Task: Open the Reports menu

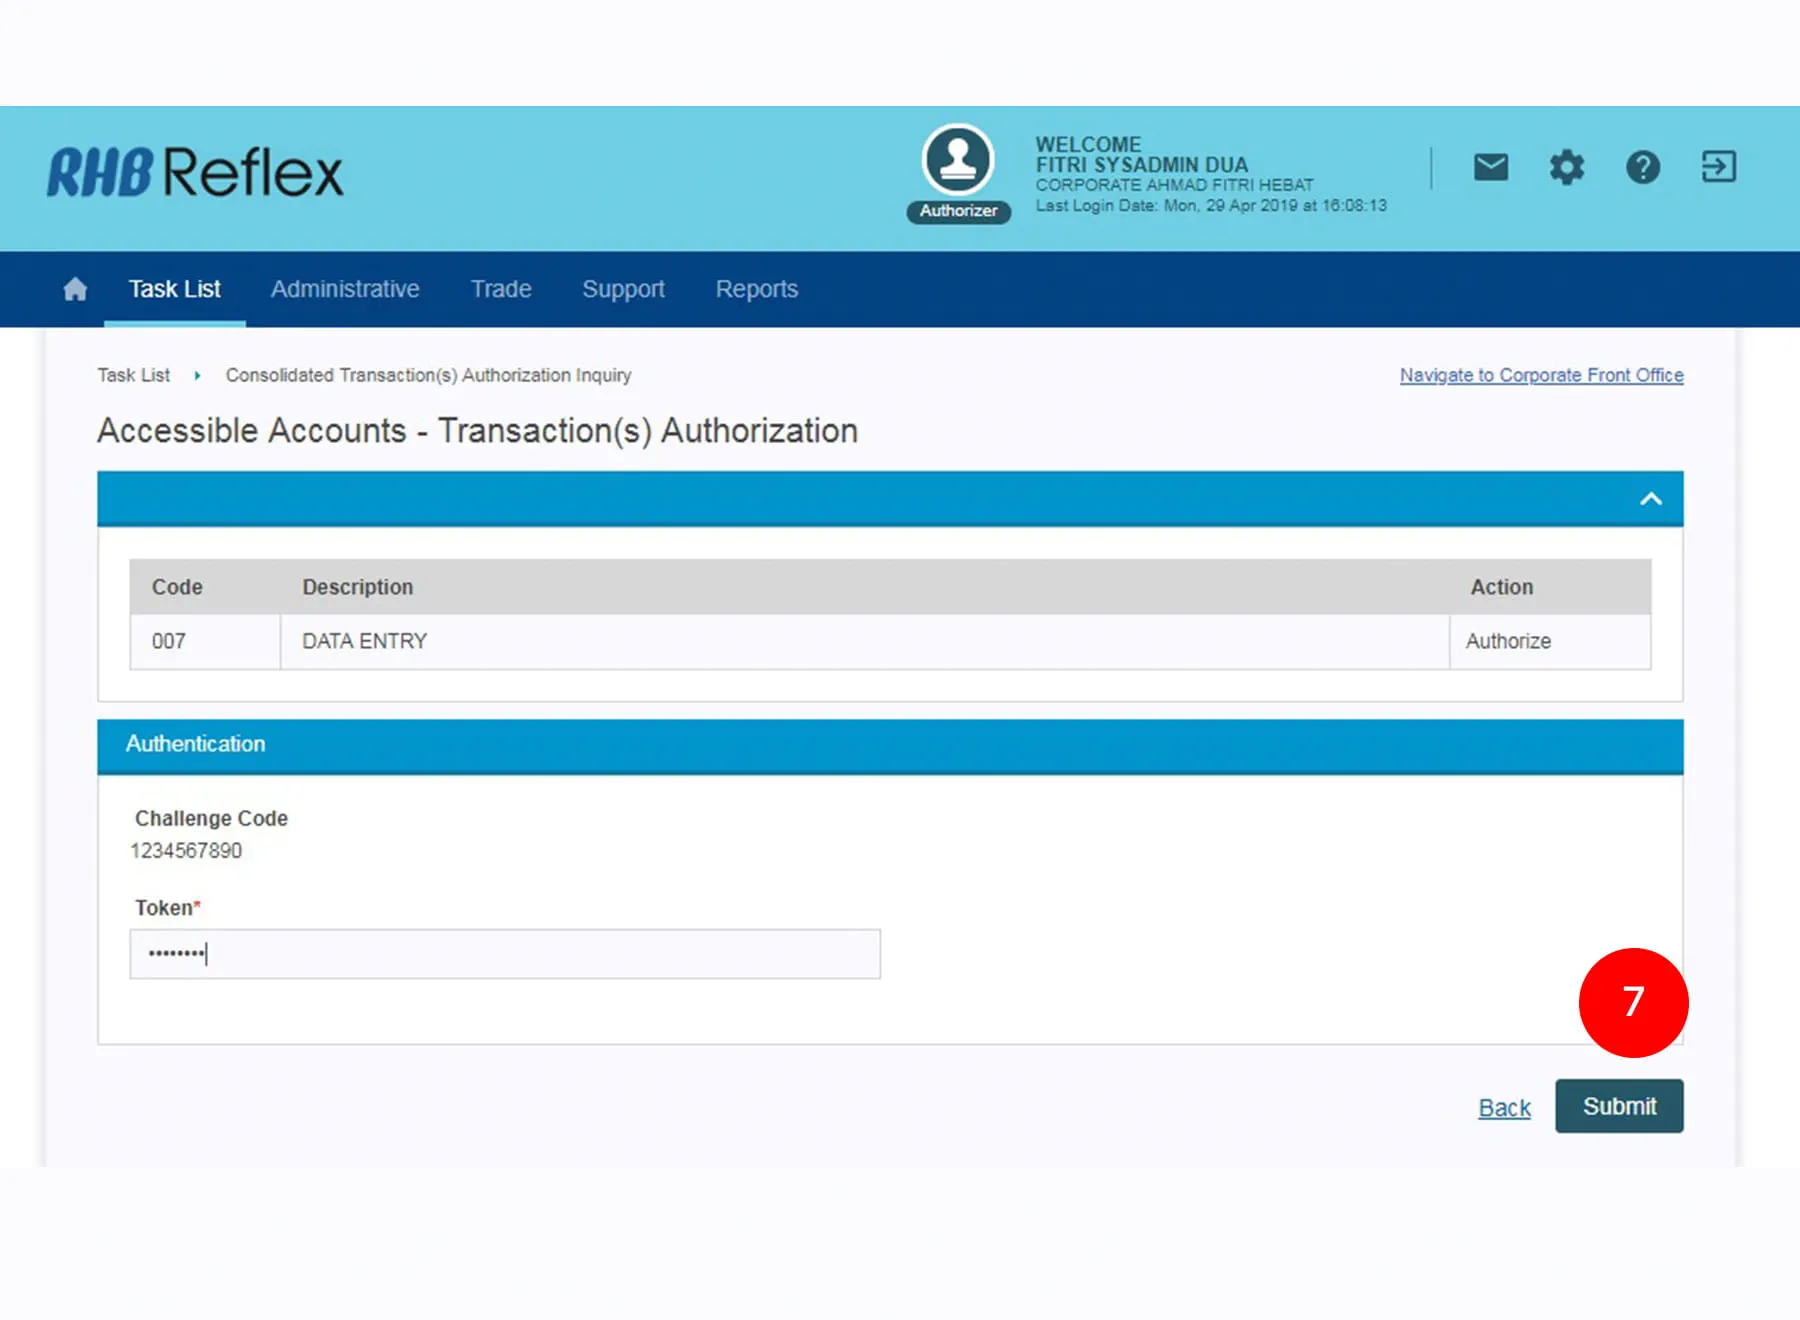Action: point(756,290)
